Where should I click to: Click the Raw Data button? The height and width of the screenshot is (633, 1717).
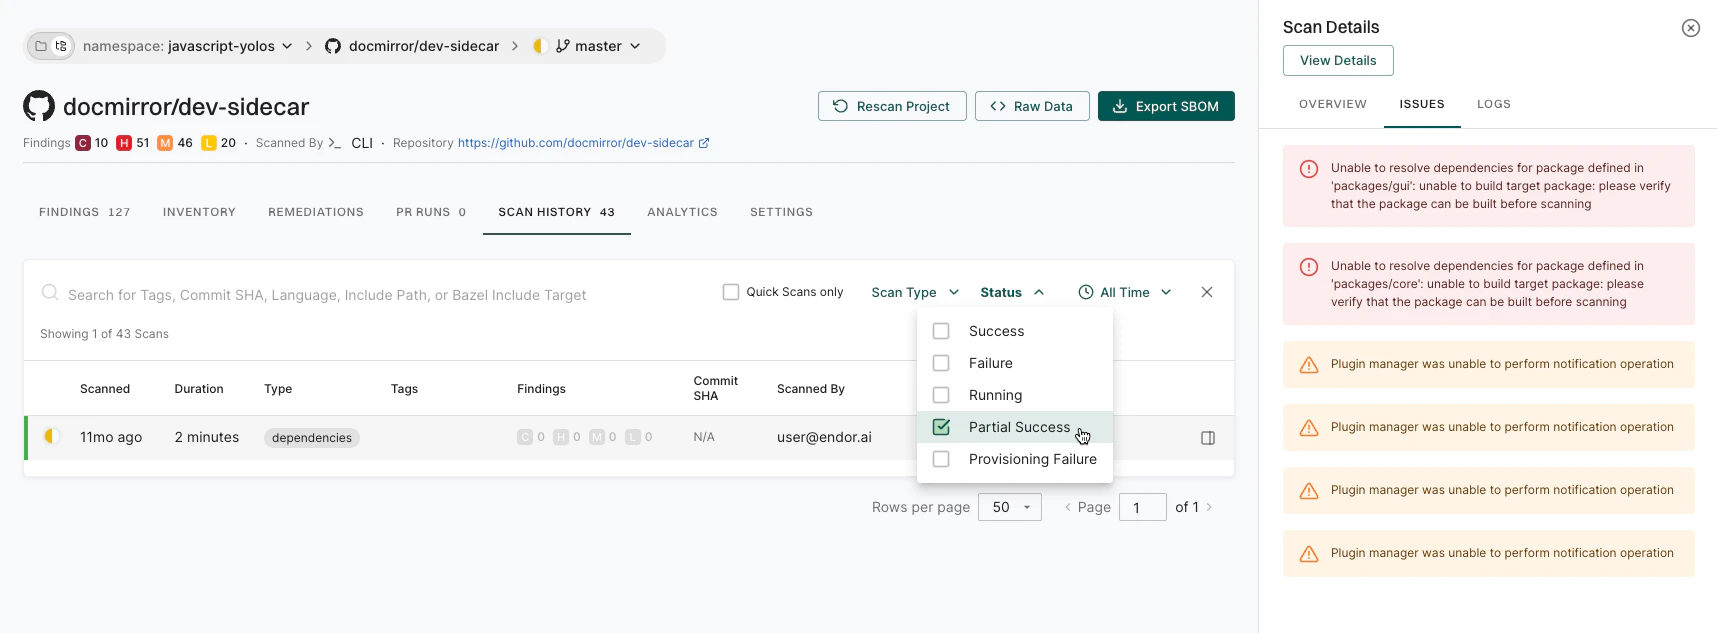pos(1032,106)
